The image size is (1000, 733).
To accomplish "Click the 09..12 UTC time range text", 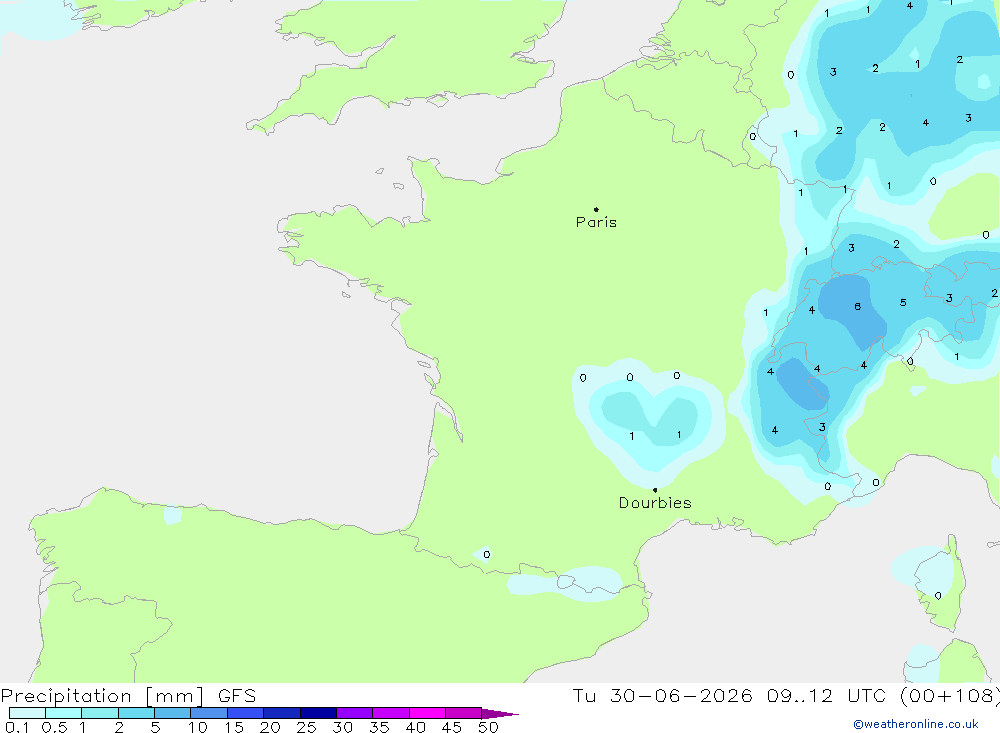I will pyautogui.click(x=828, y=696).
